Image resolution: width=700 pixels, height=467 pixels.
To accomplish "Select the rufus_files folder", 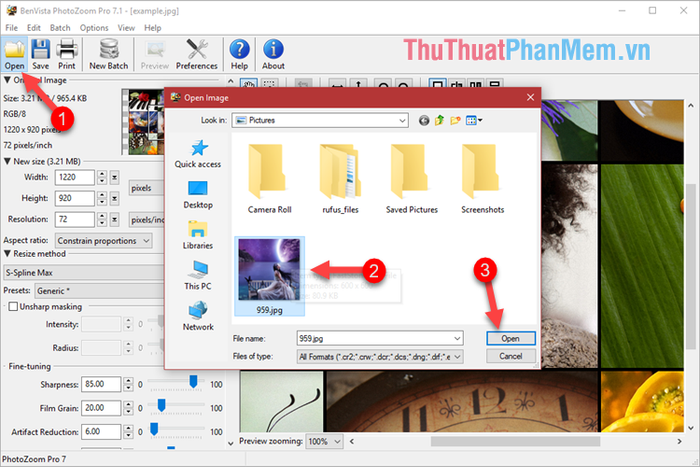I will 340,179.
